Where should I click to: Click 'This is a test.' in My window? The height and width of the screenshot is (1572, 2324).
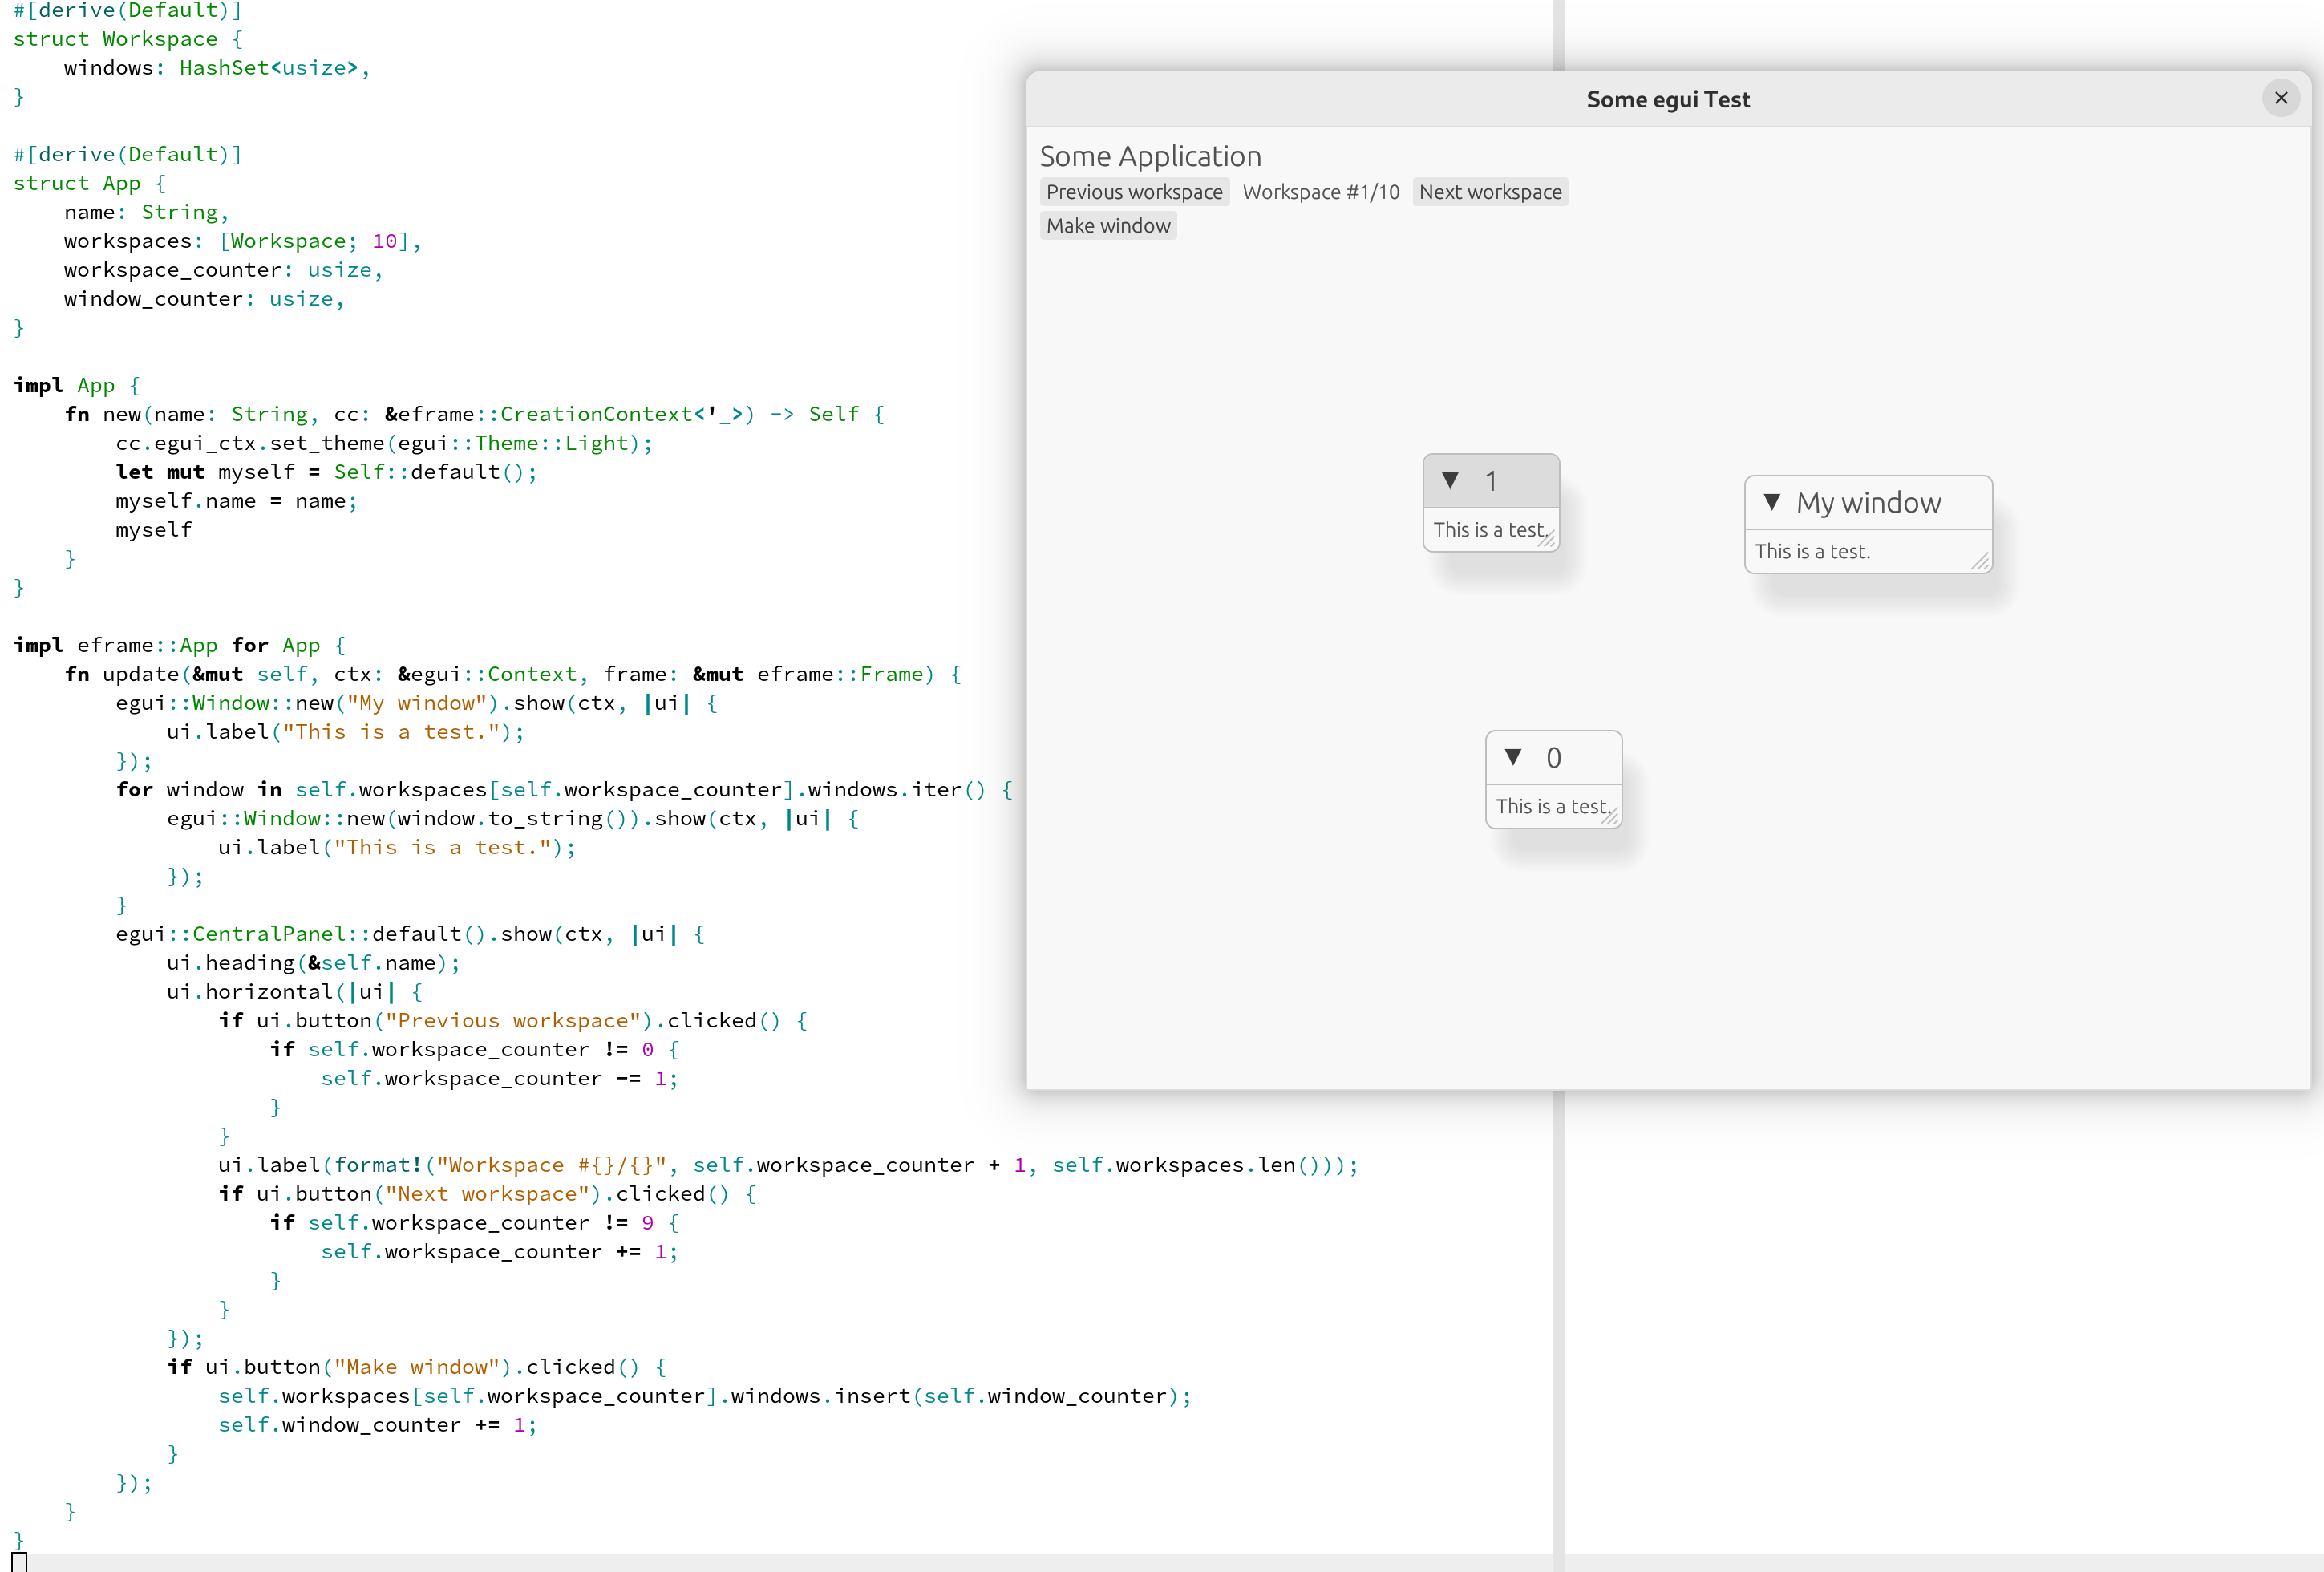(x=1812, y=552)
